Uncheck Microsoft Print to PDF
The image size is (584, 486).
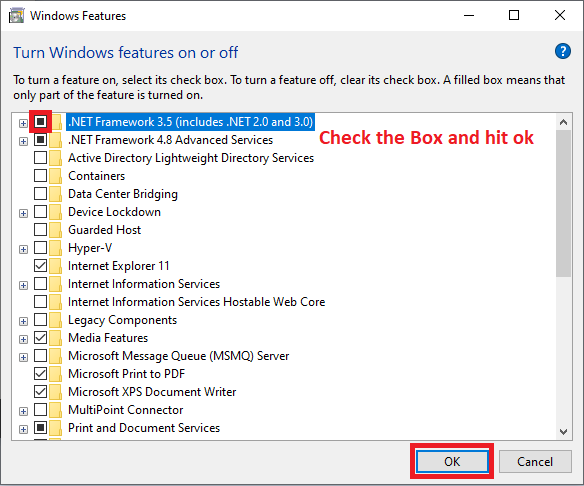[40, 374]
